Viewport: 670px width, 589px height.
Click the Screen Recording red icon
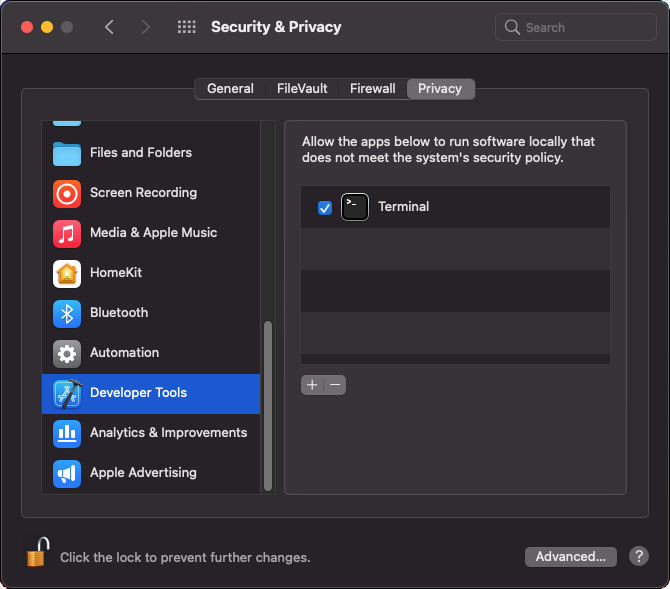pyautogui.click(x=67, y=193)
